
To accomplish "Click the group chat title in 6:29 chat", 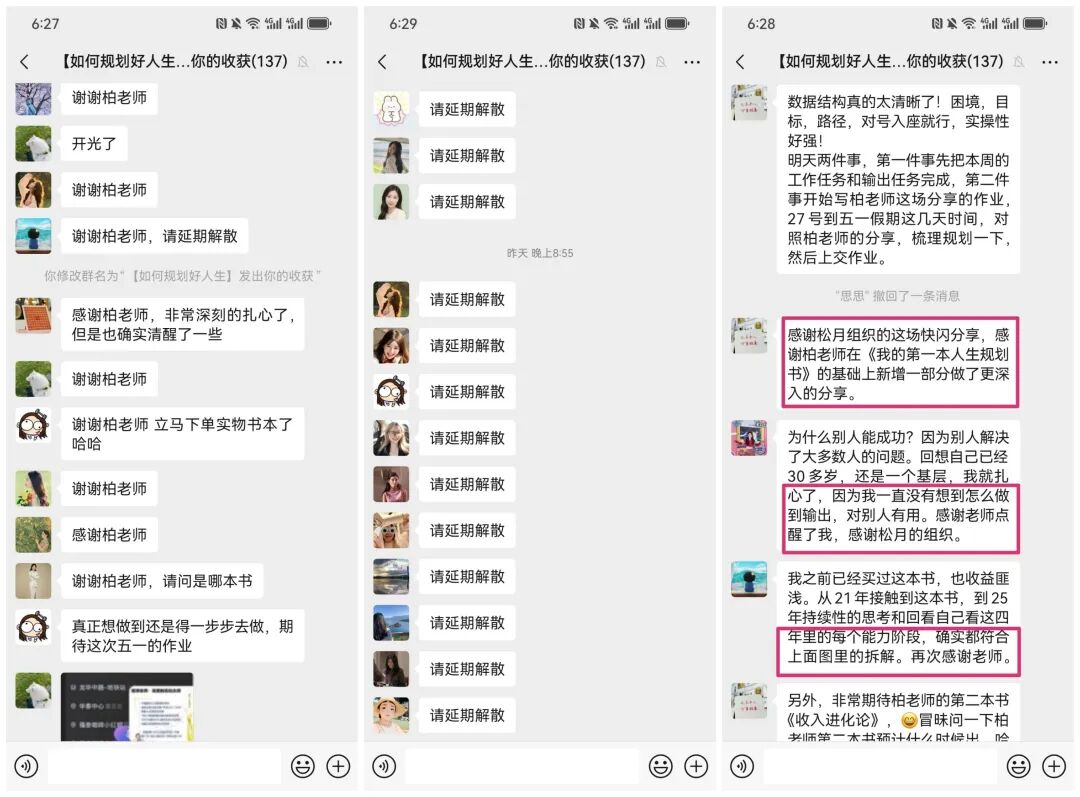I will coord(532,61).
